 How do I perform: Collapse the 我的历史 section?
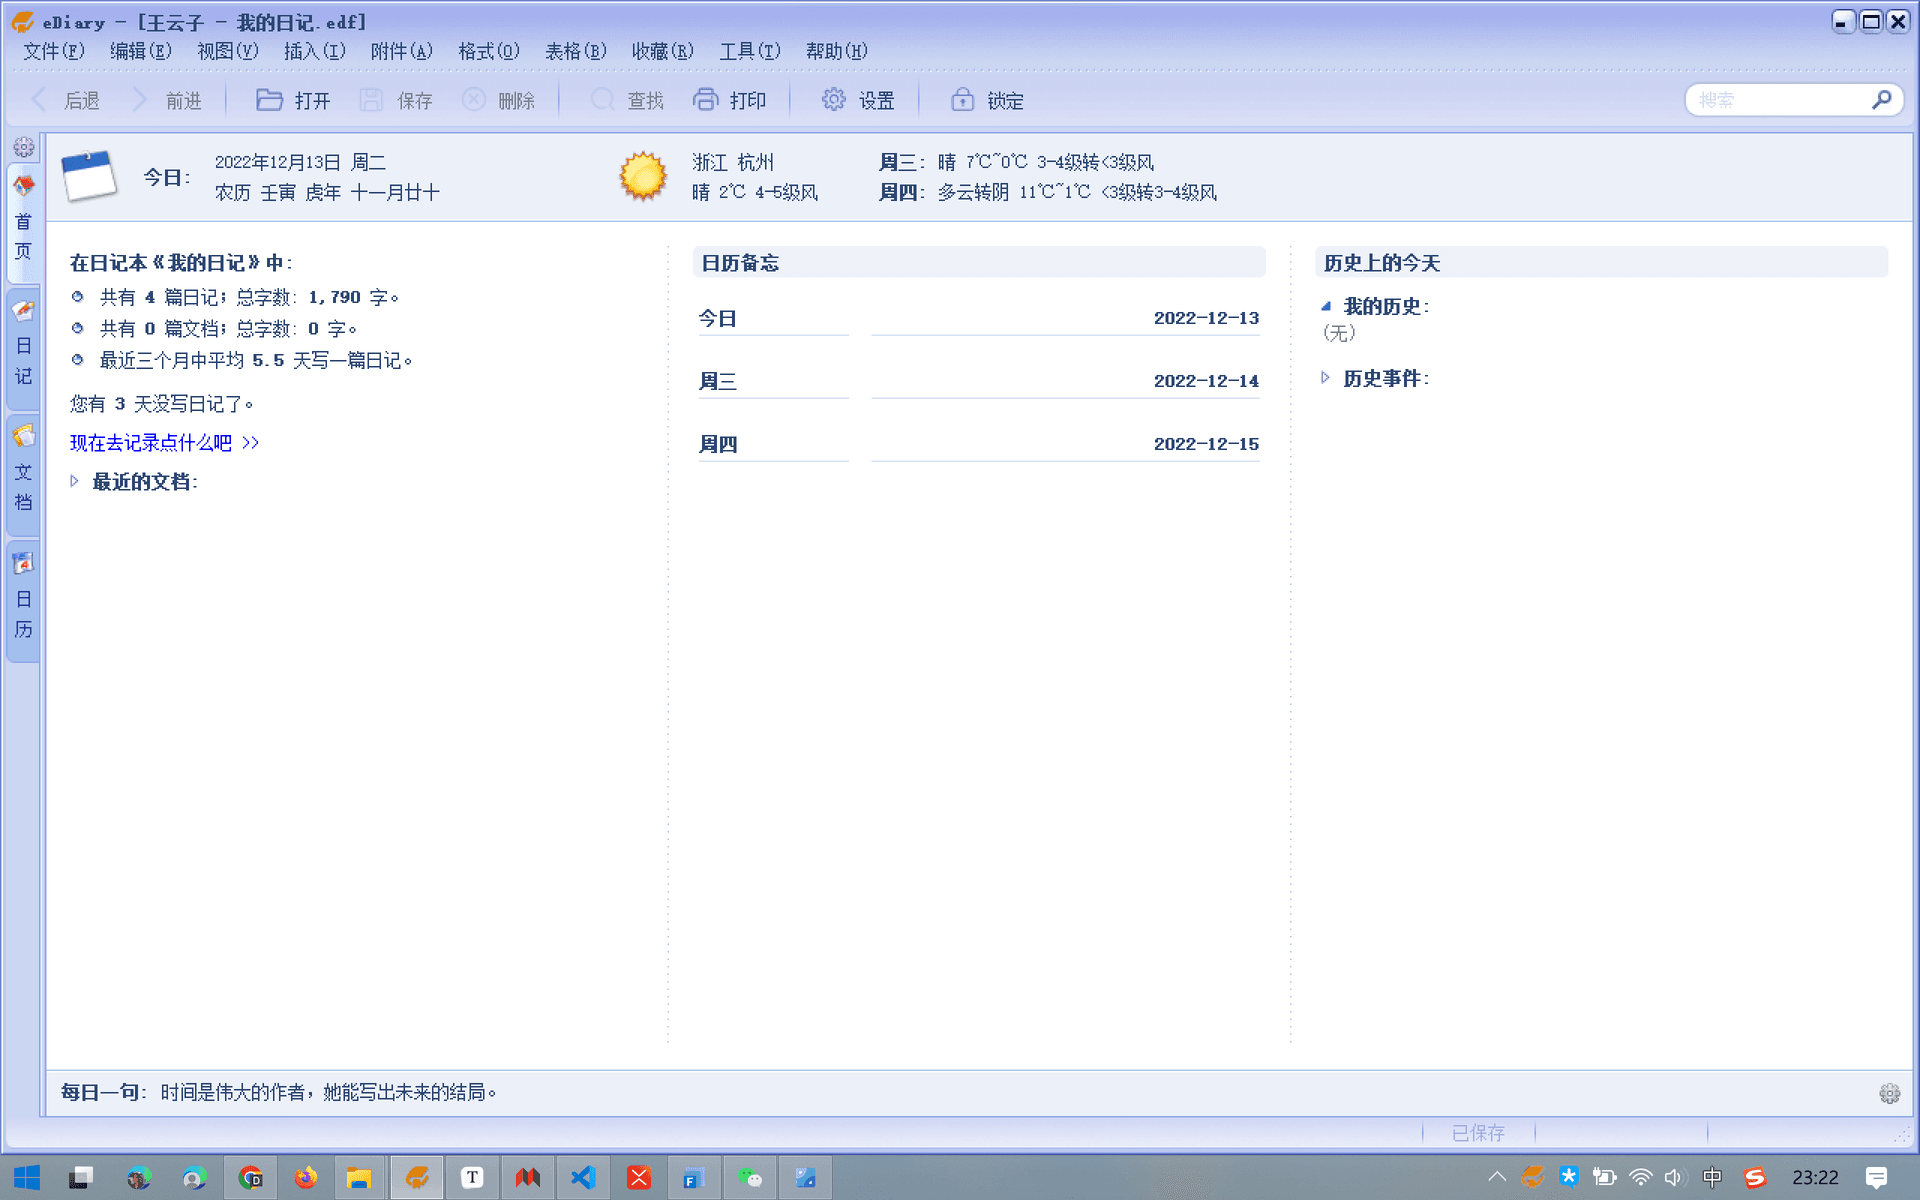pyautogui.click(x=1326, y=306)
